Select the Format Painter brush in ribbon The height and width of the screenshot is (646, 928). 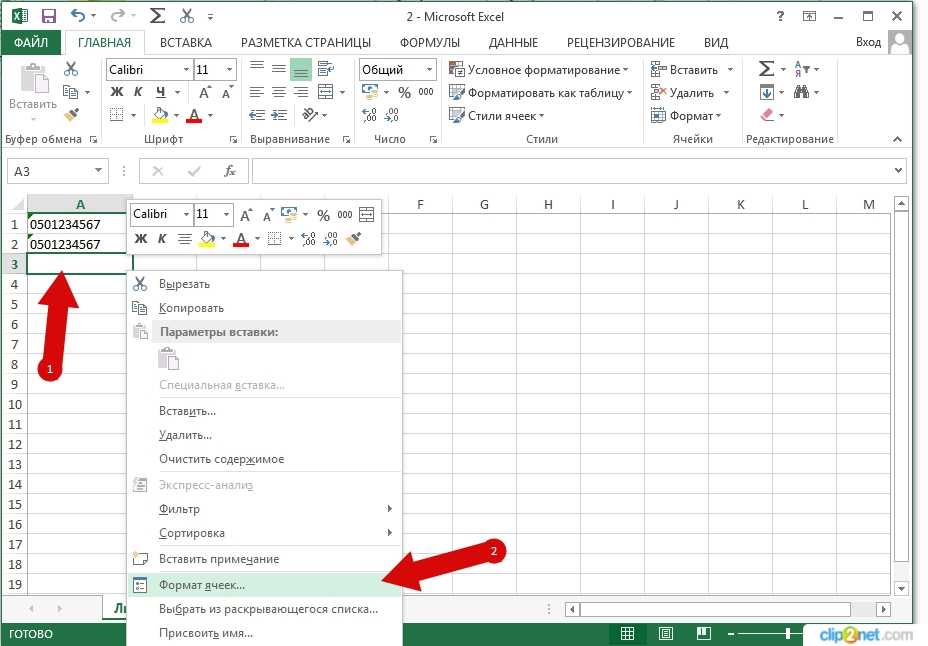[71, 114]
